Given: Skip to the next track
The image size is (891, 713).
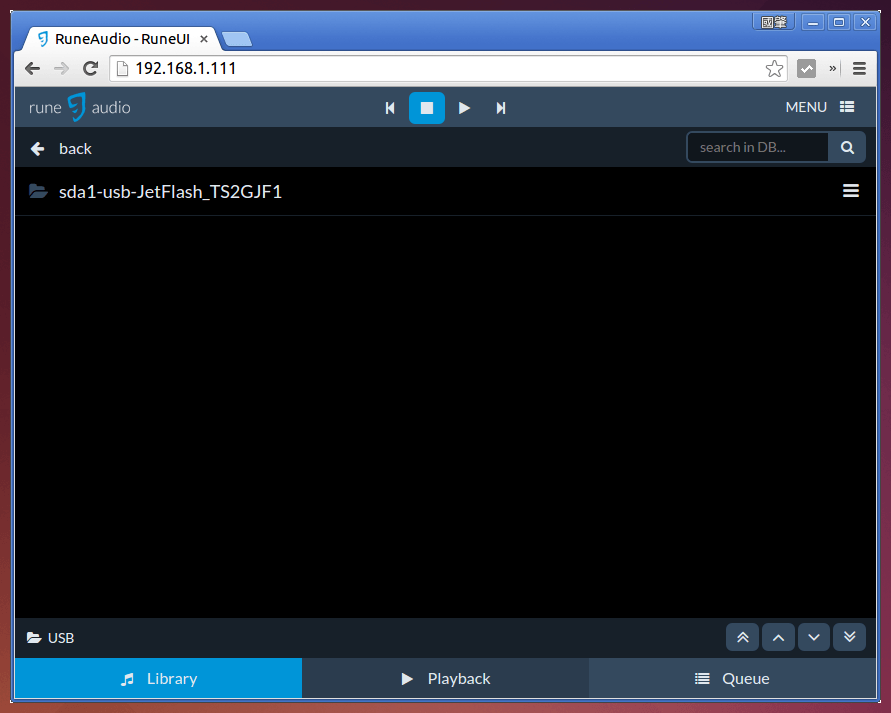Looking at the screenshot, I should point(501,108).
